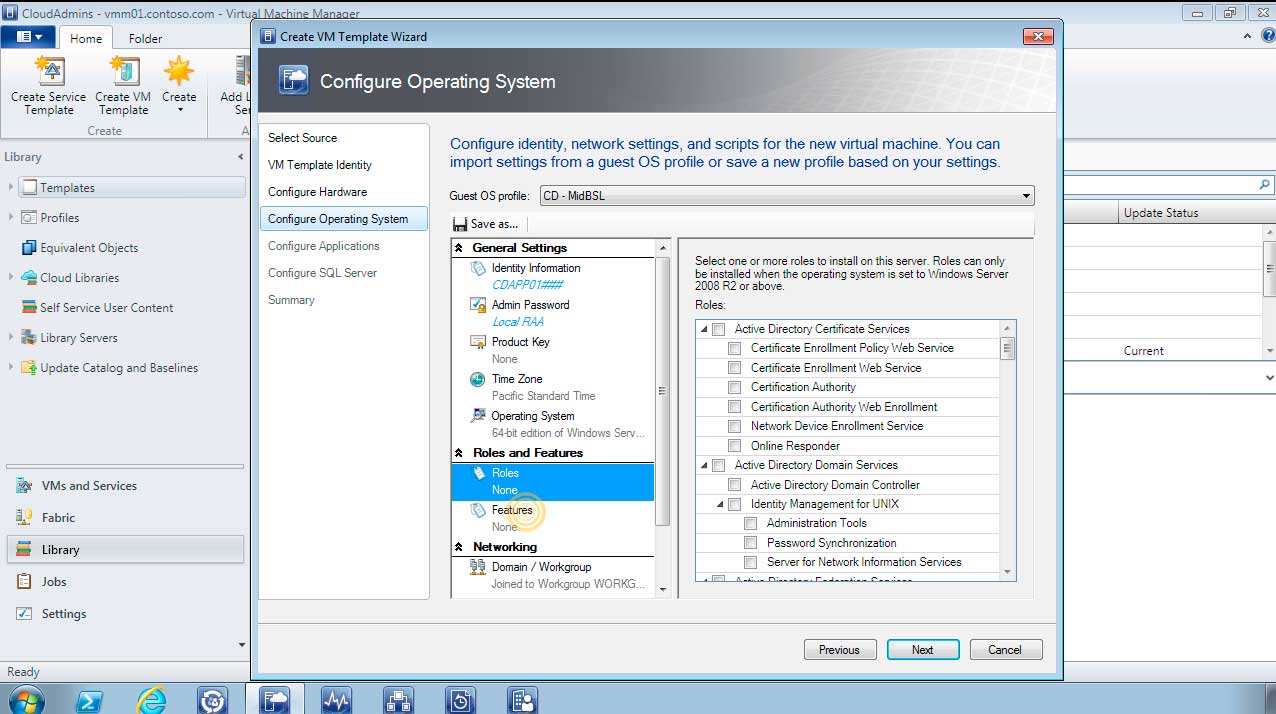Collapse Active Directory Domain Services tree node
The image size is (1276, 714).
point(704,465)
